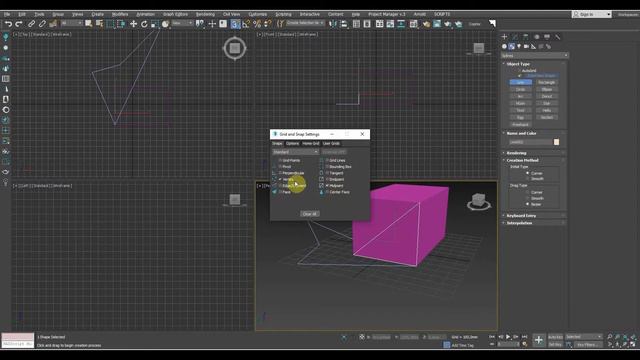Open the Create Selection Set dropdown
The width and height of the screenshot is (640, 360).
coord(305,23)
